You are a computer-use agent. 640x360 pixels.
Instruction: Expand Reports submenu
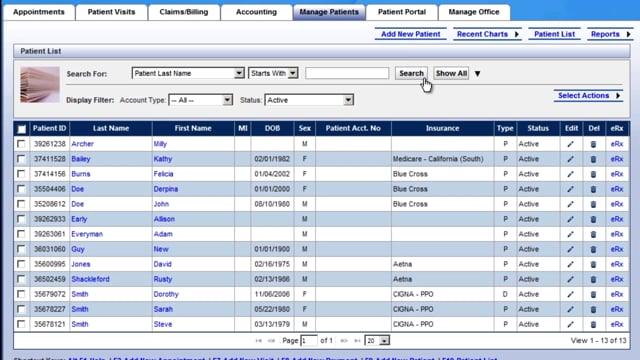pyautogui.click(x=629, y=34)
